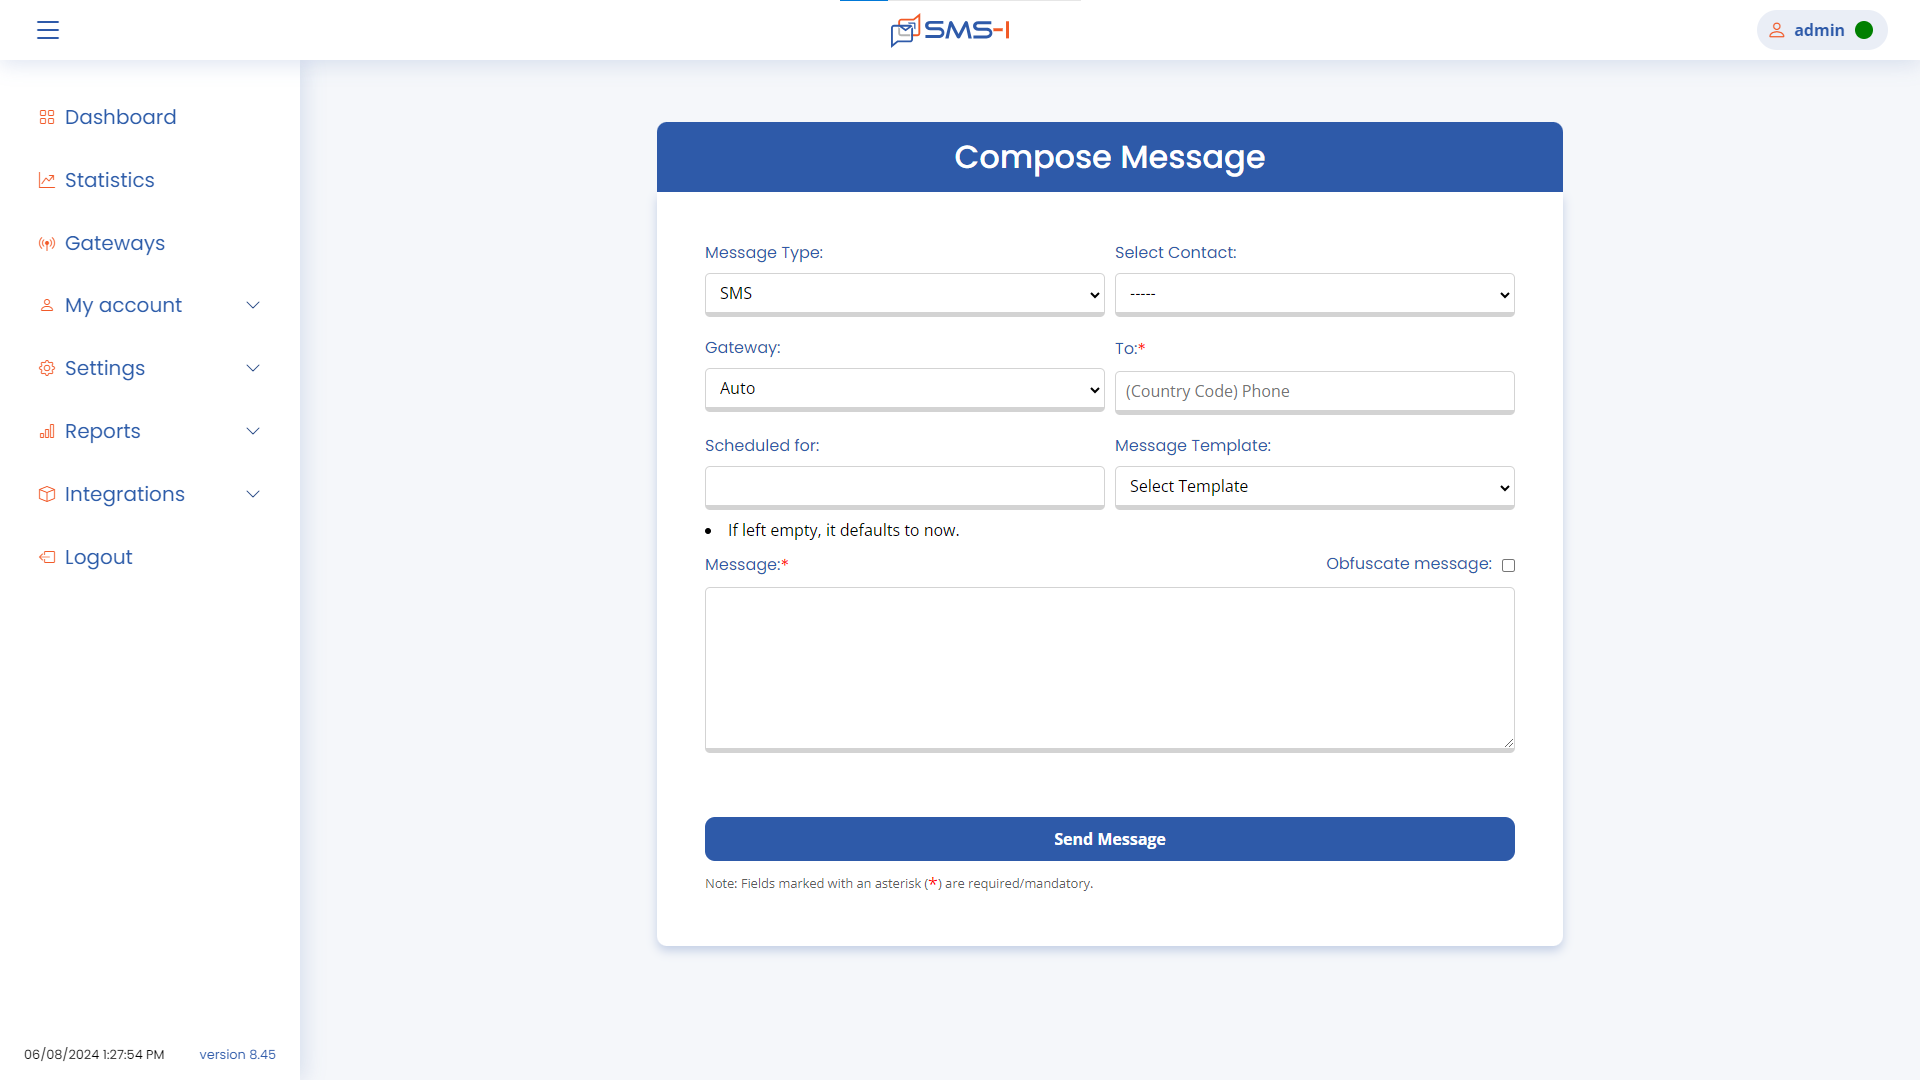Screen dimensions: 1920x1080
Task: Expand the Reports submenu chevron
Action: tap(253, 431)
